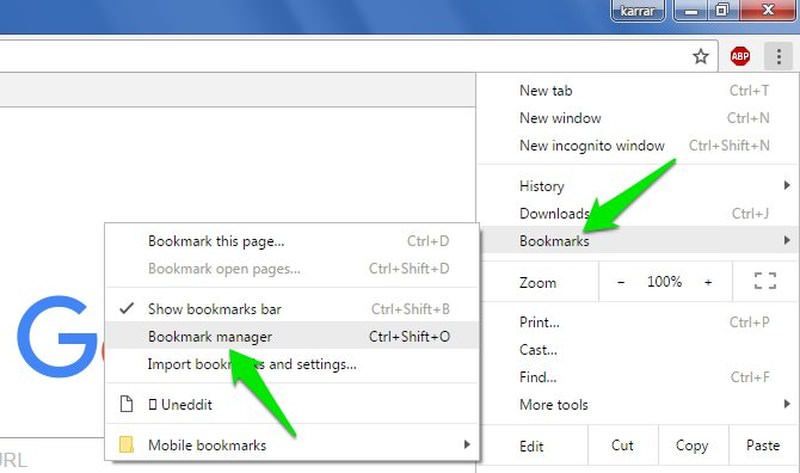Select New window menu entry

[x=639, y=118]
